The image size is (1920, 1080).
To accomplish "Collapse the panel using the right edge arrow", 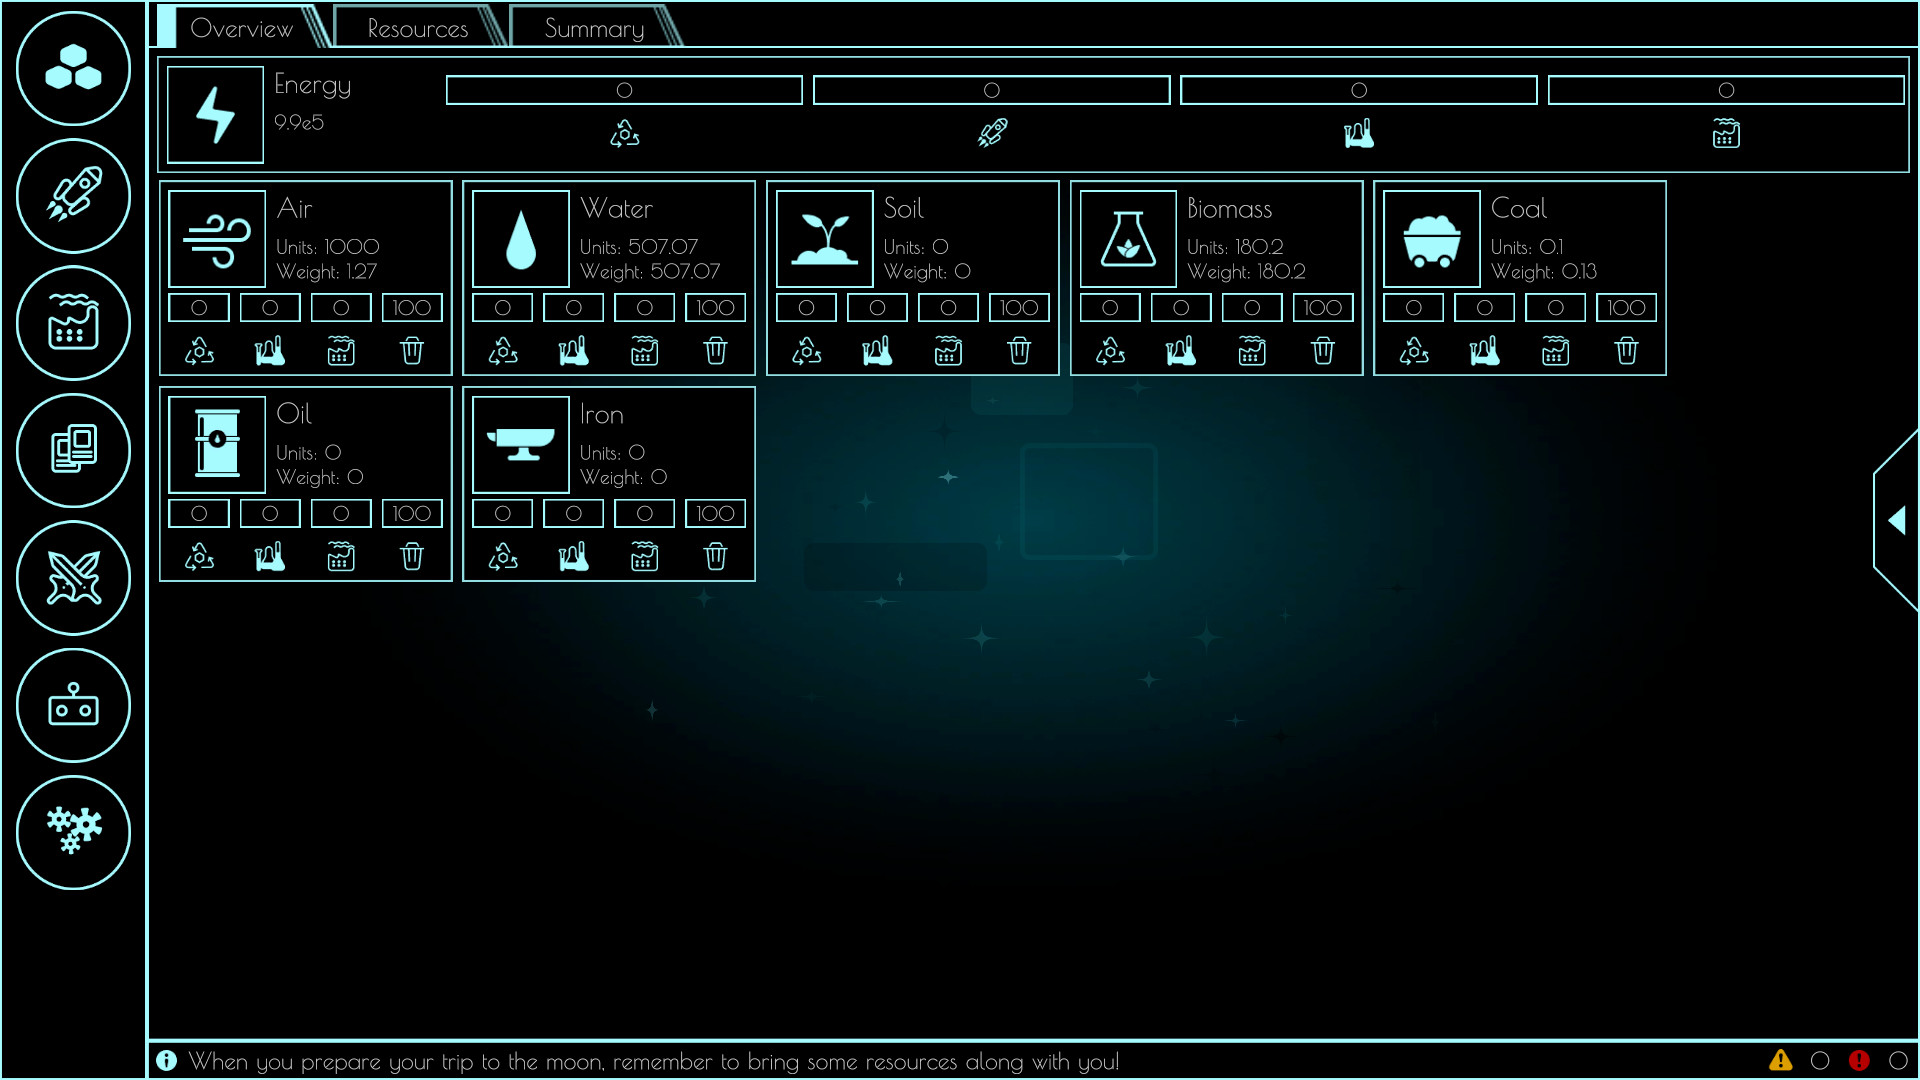I will [1895, 520].
